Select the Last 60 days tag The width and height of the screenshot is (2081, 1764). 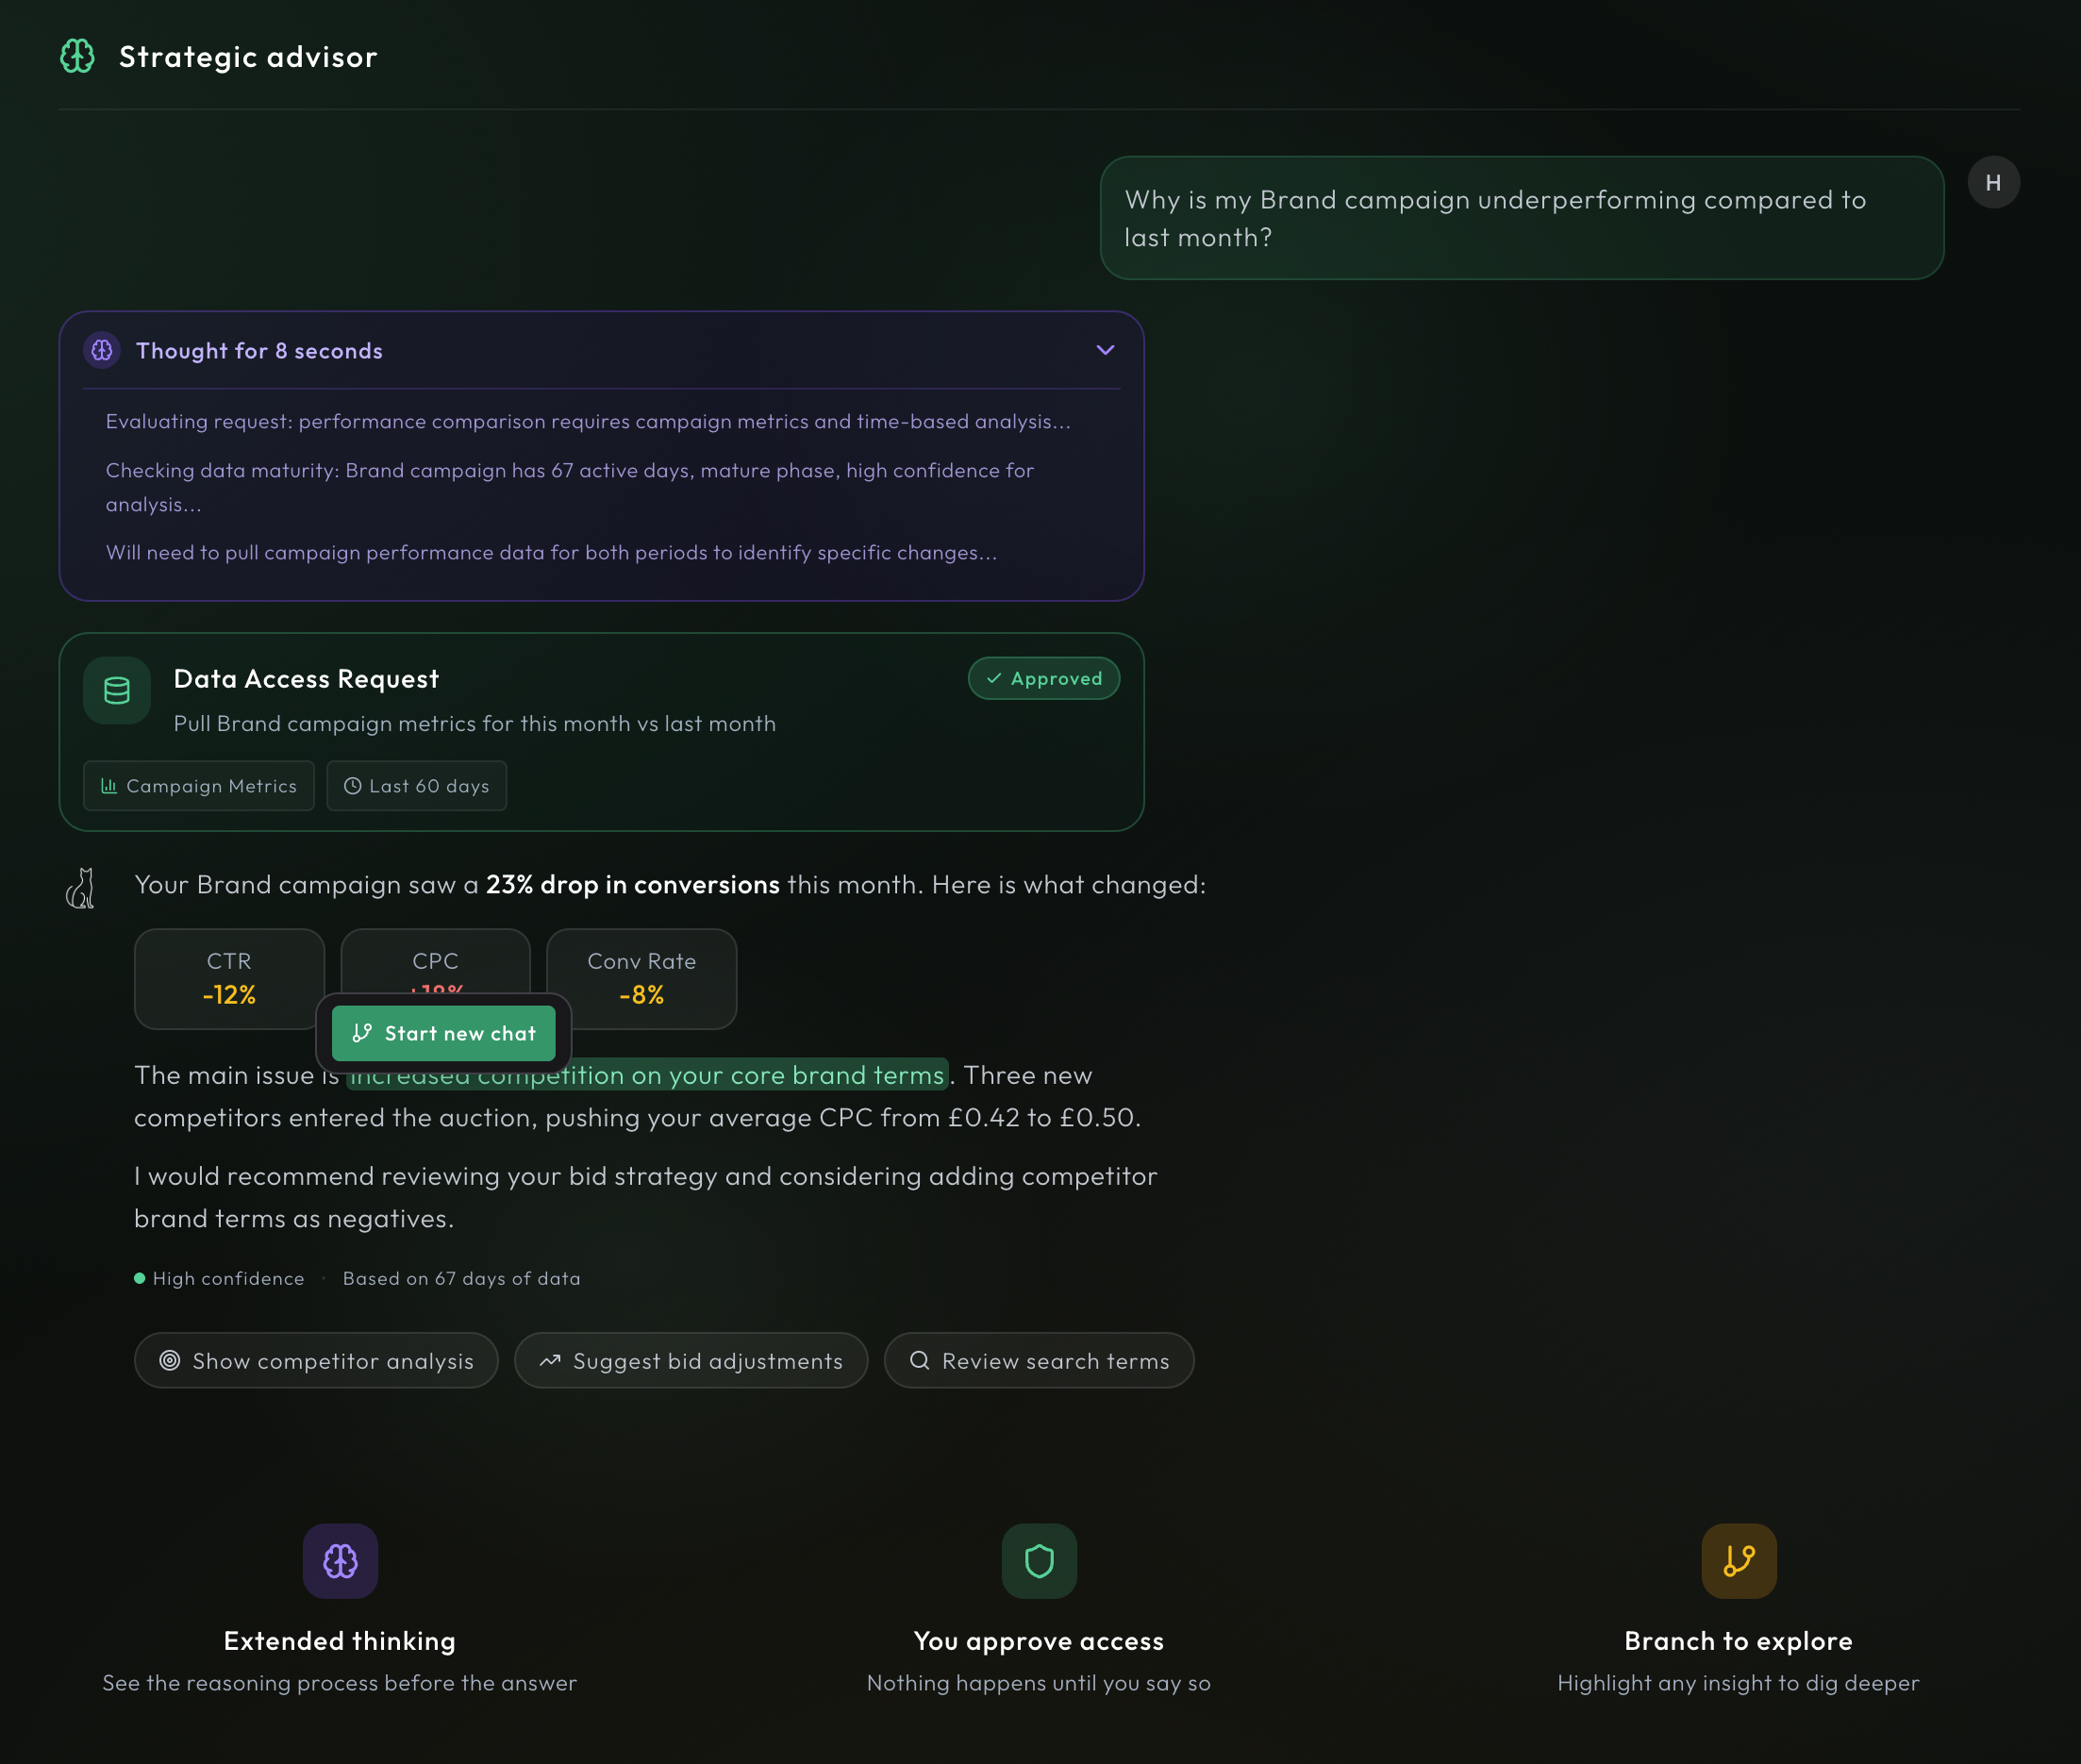pyautogui.click(x=417, y=786)
